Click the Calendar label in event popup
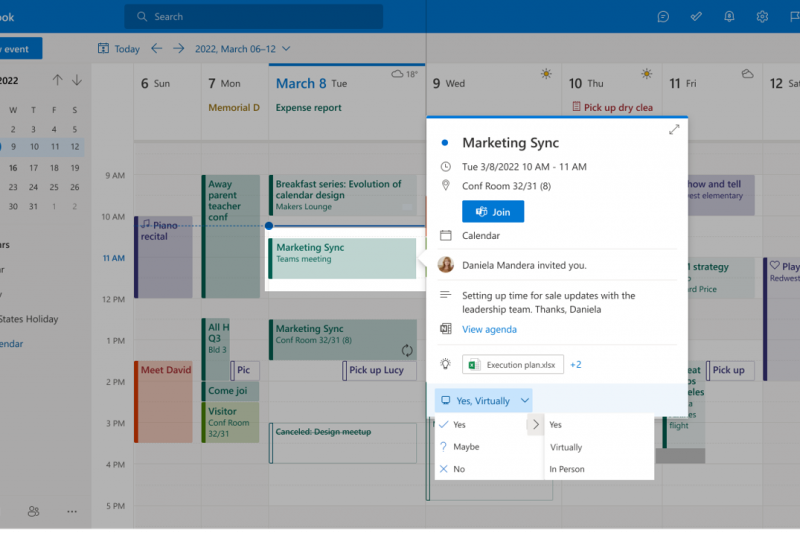 coord(481,236)
